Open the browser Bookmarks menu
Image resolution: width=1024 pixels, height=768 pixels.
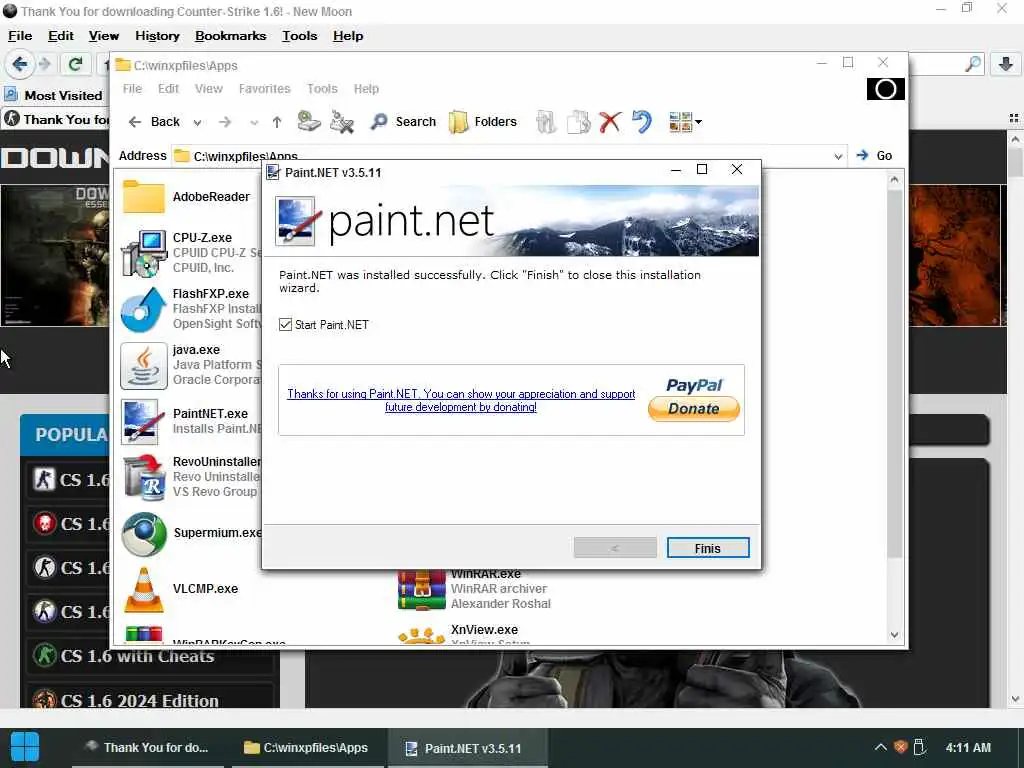click(x=231, y=36)
